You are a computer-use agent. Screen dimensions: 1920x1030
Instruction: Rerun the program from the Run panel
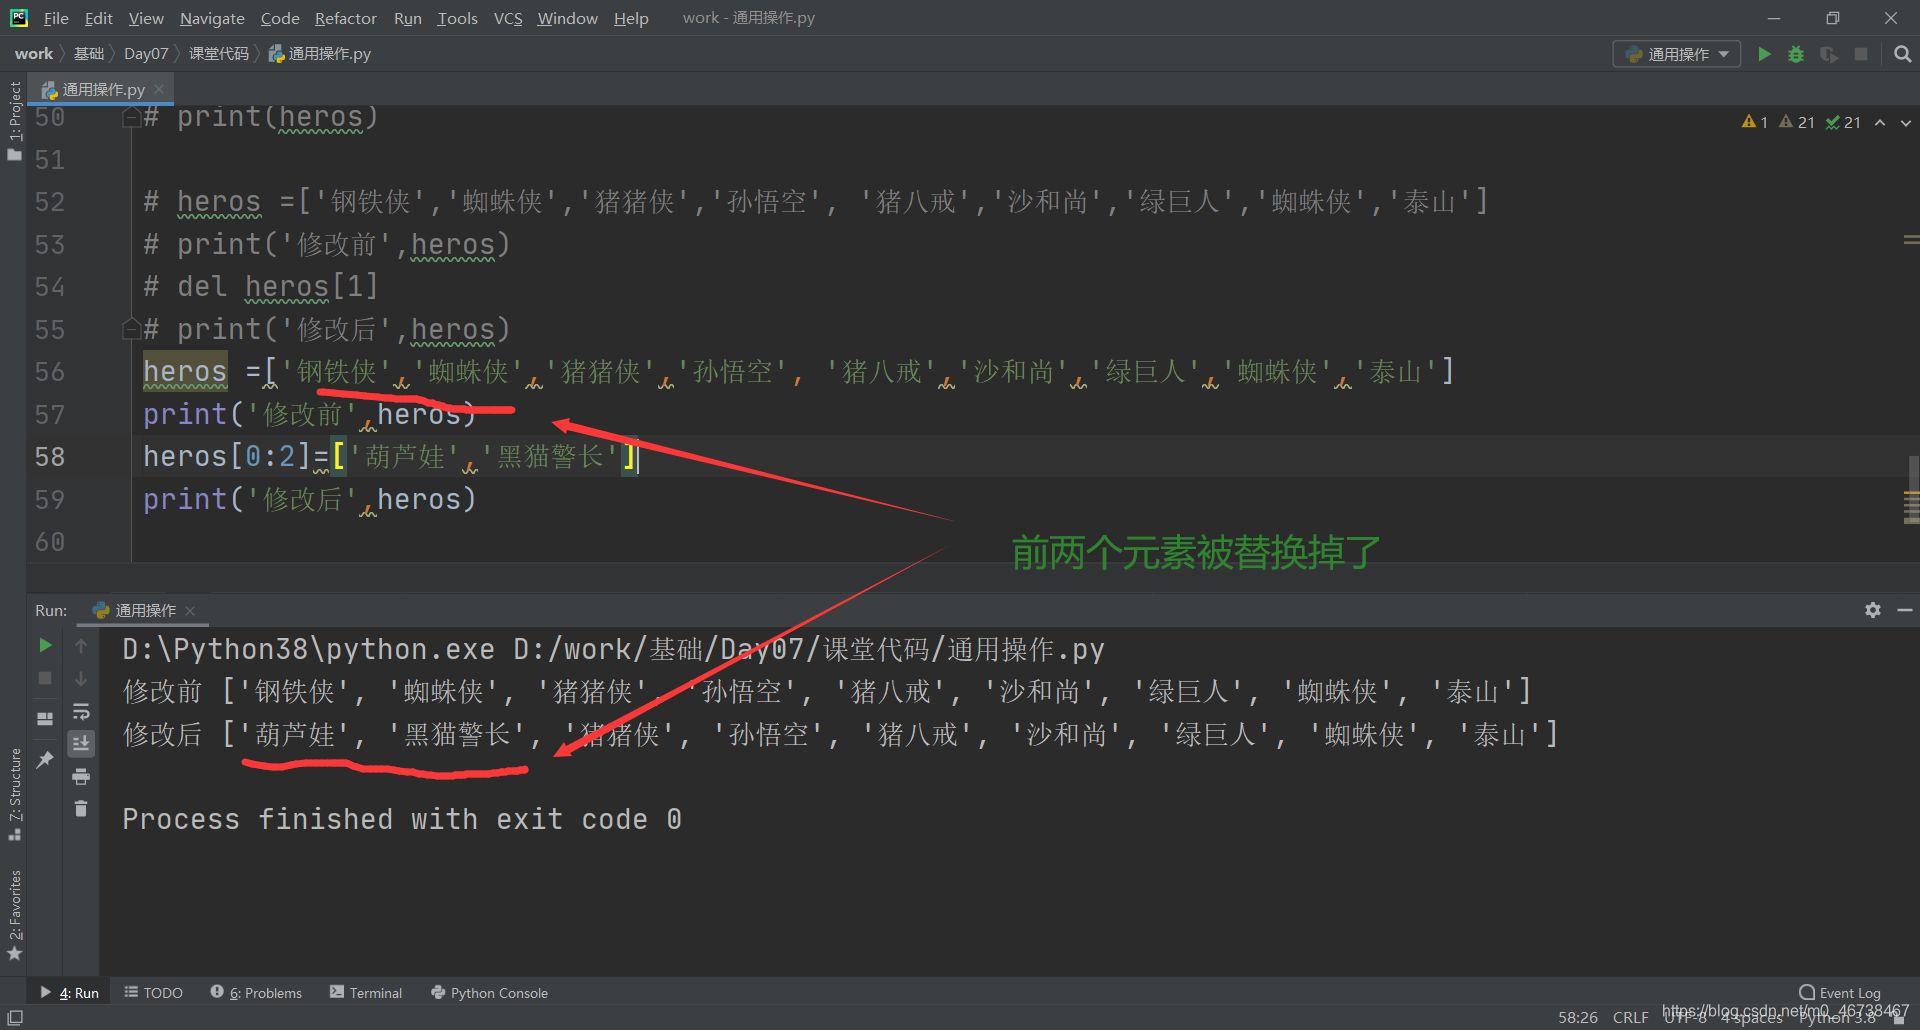pyautogui.click(x=45, y=646)
